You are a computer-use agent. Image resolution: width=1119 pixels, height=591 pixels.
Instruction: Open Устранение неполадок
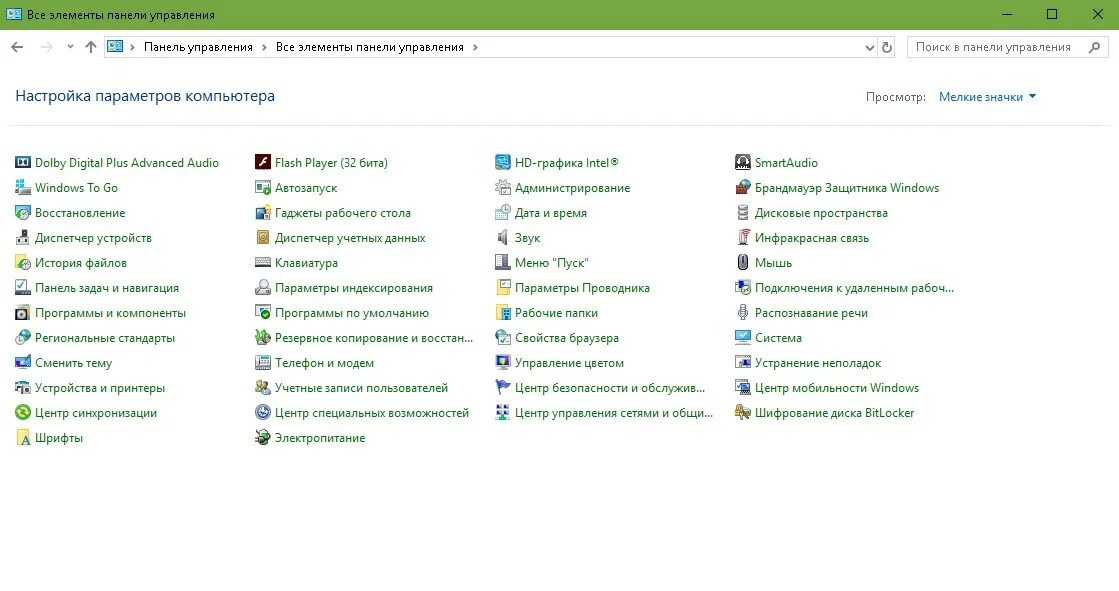click(x=818, y=363)
